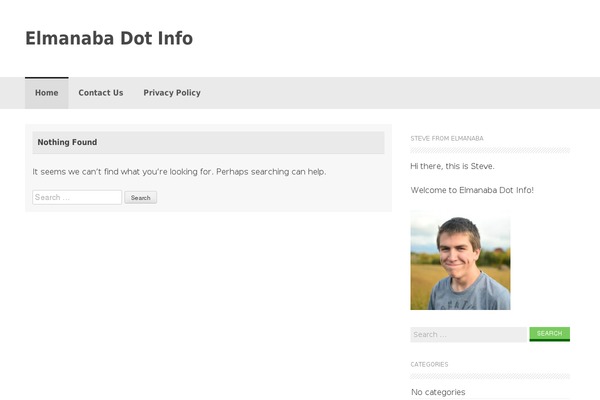Click the gray Search button
600x400 pixels.
tap(140, 198)
